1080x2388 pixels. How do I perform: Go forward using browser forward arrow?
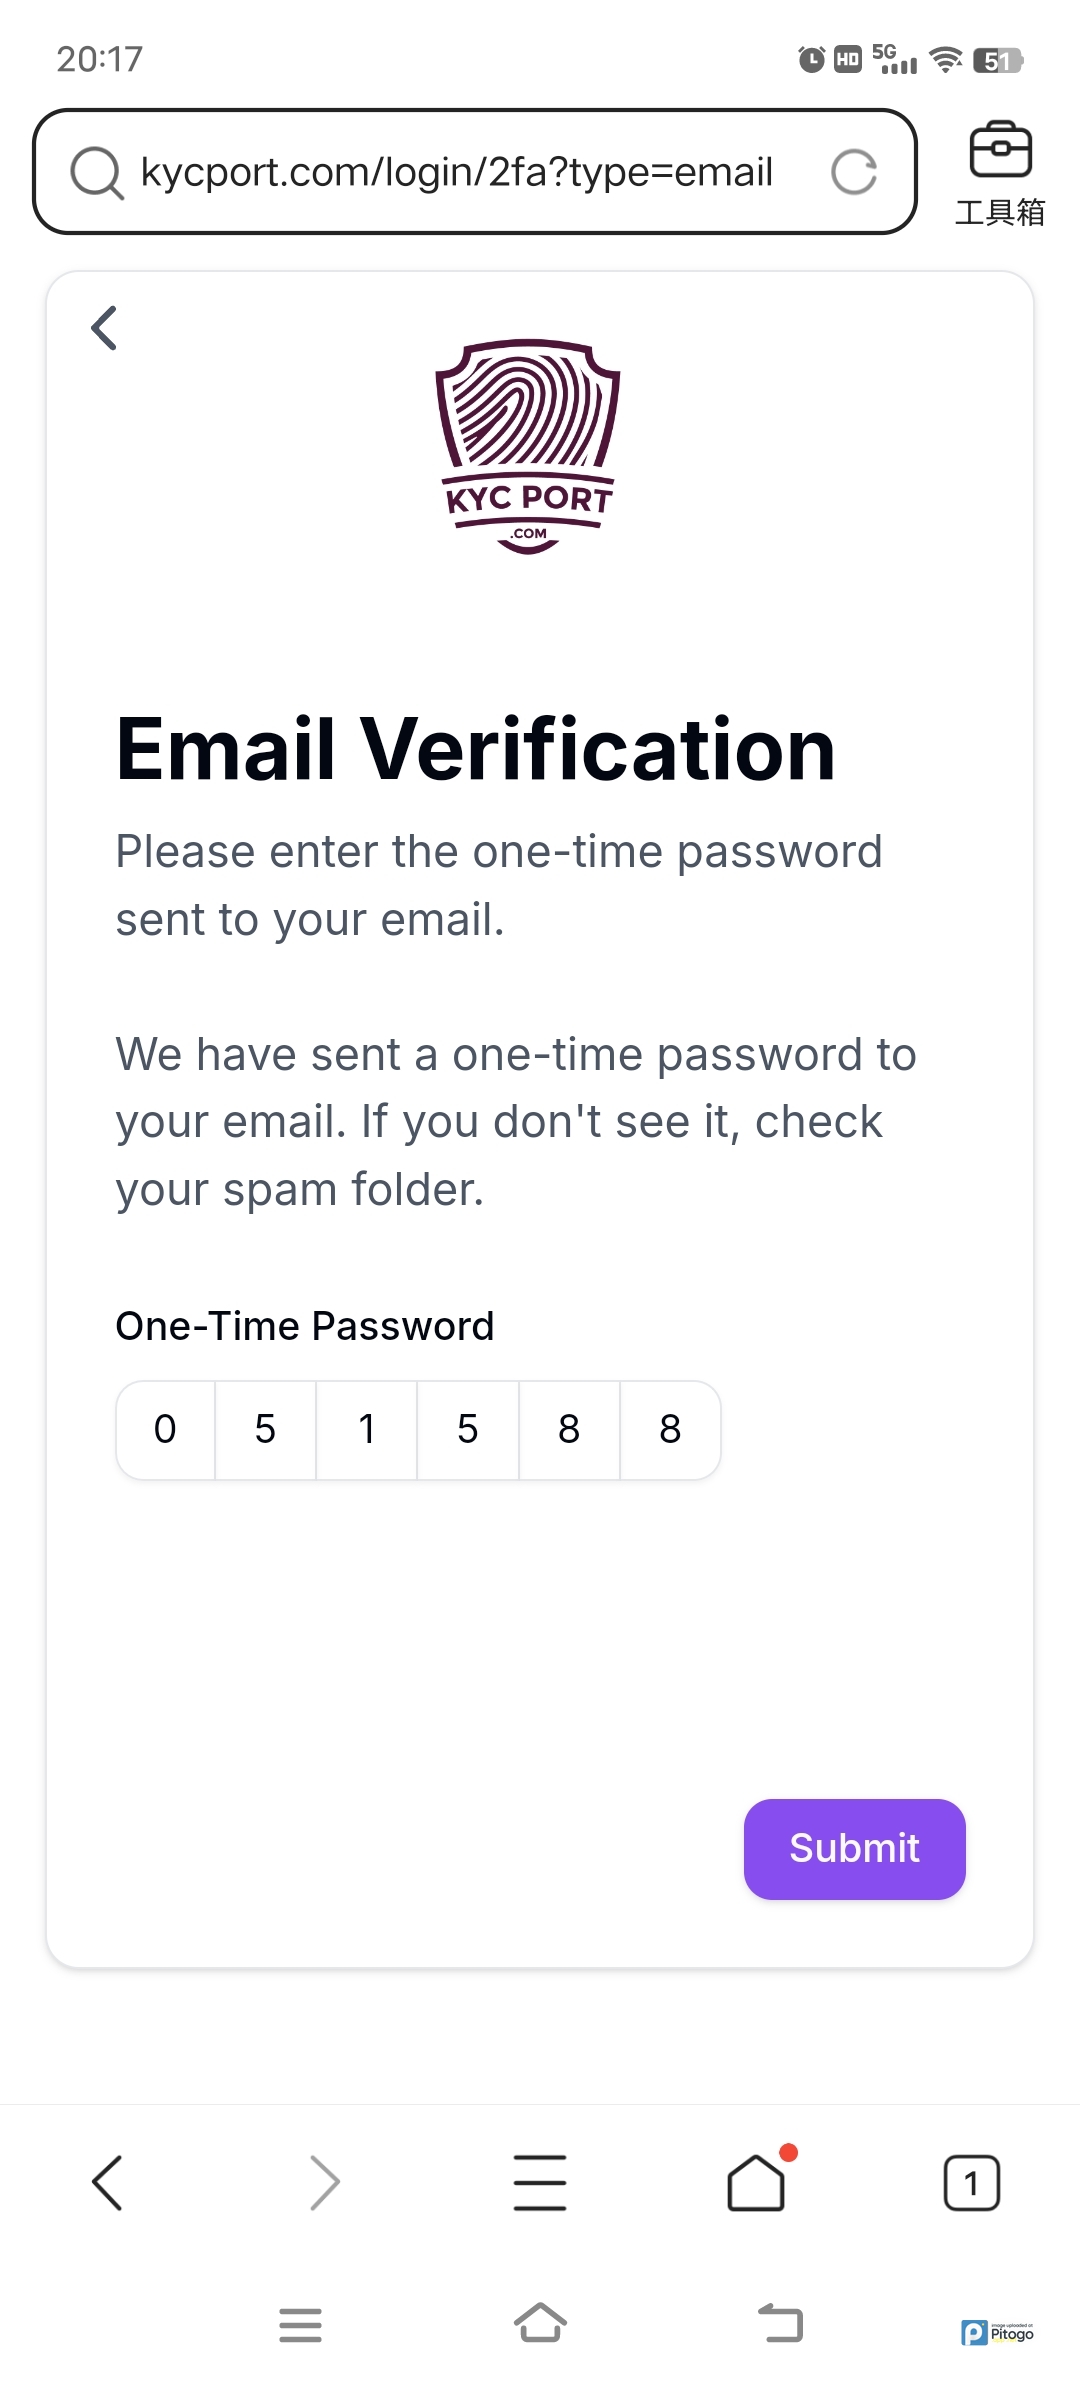pyautogui.click(x=324, y=2182)
